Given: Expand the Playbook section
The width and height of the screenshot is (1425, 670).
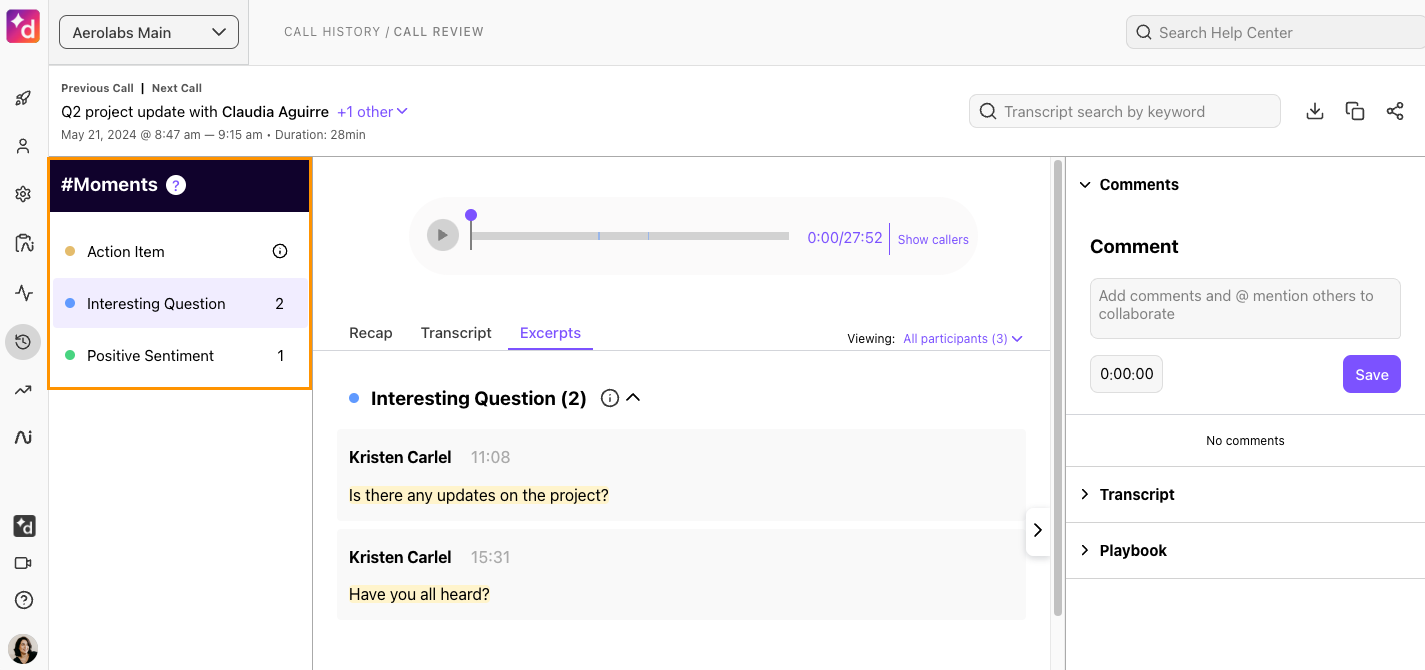Looking at the screenshot, I should [x=1085, y=551].
